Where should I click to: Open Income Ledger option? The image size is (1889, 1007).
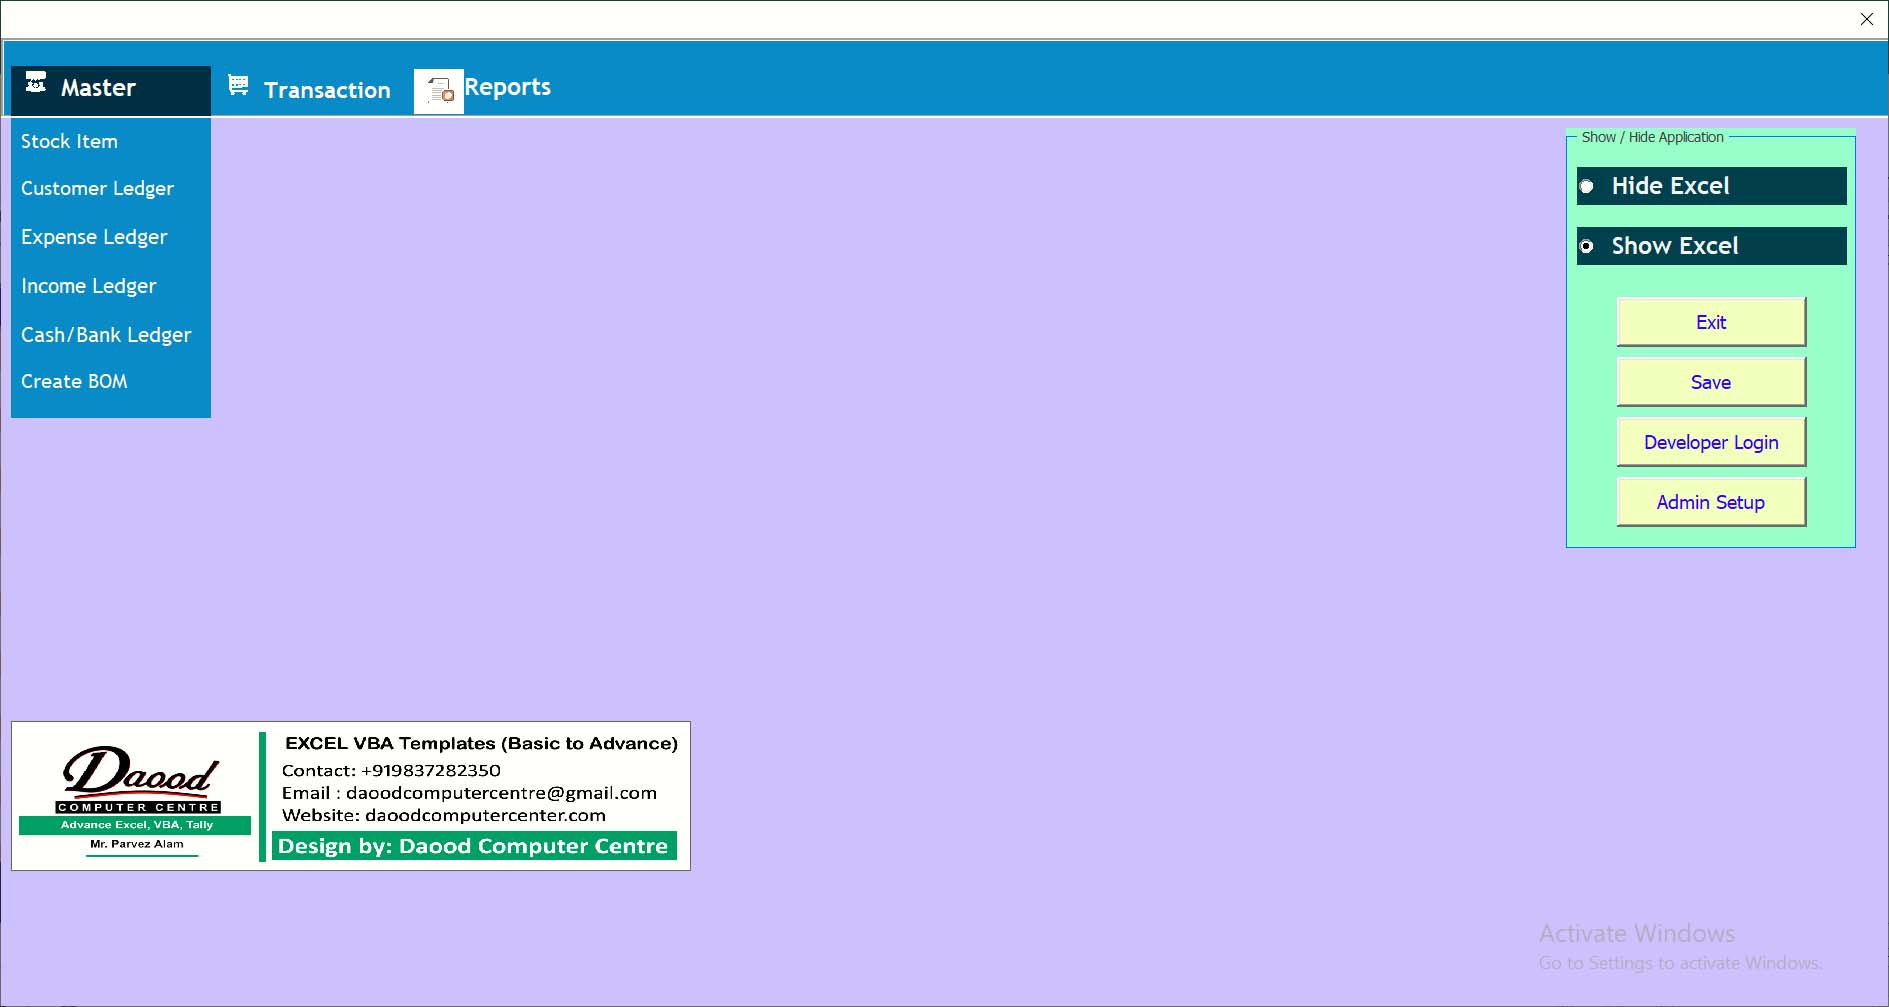click(x=88, y=286)
